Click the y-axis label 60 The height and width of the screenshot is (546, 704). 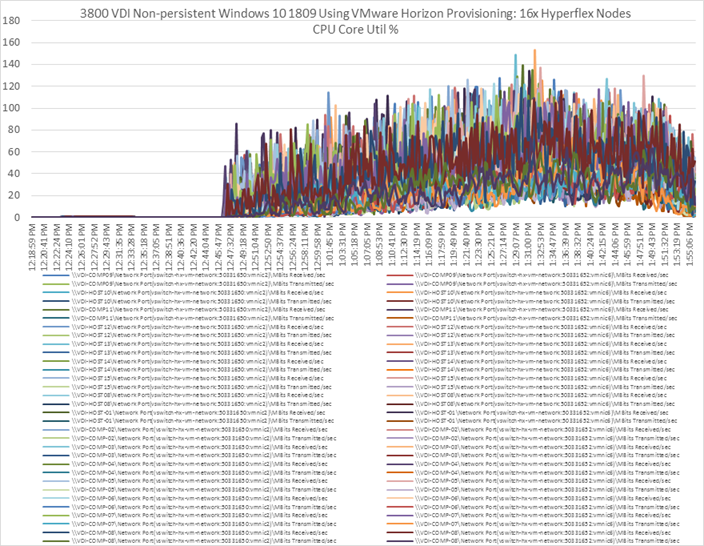[14, 152]
